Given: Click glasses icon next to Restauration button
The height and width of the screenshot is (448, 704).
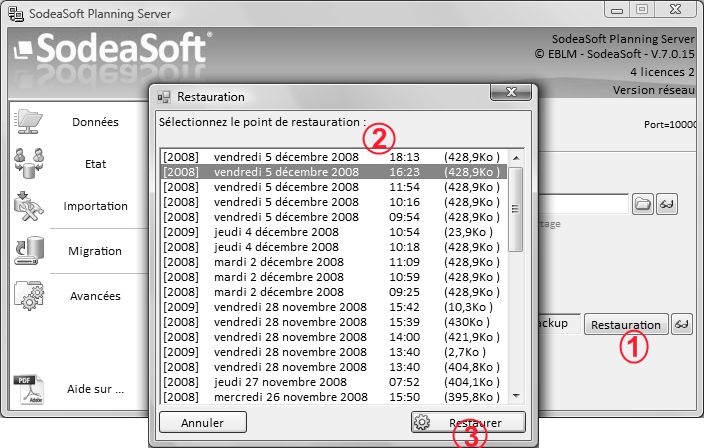Looking at the screenshot, I should click(x=682, y=324).
